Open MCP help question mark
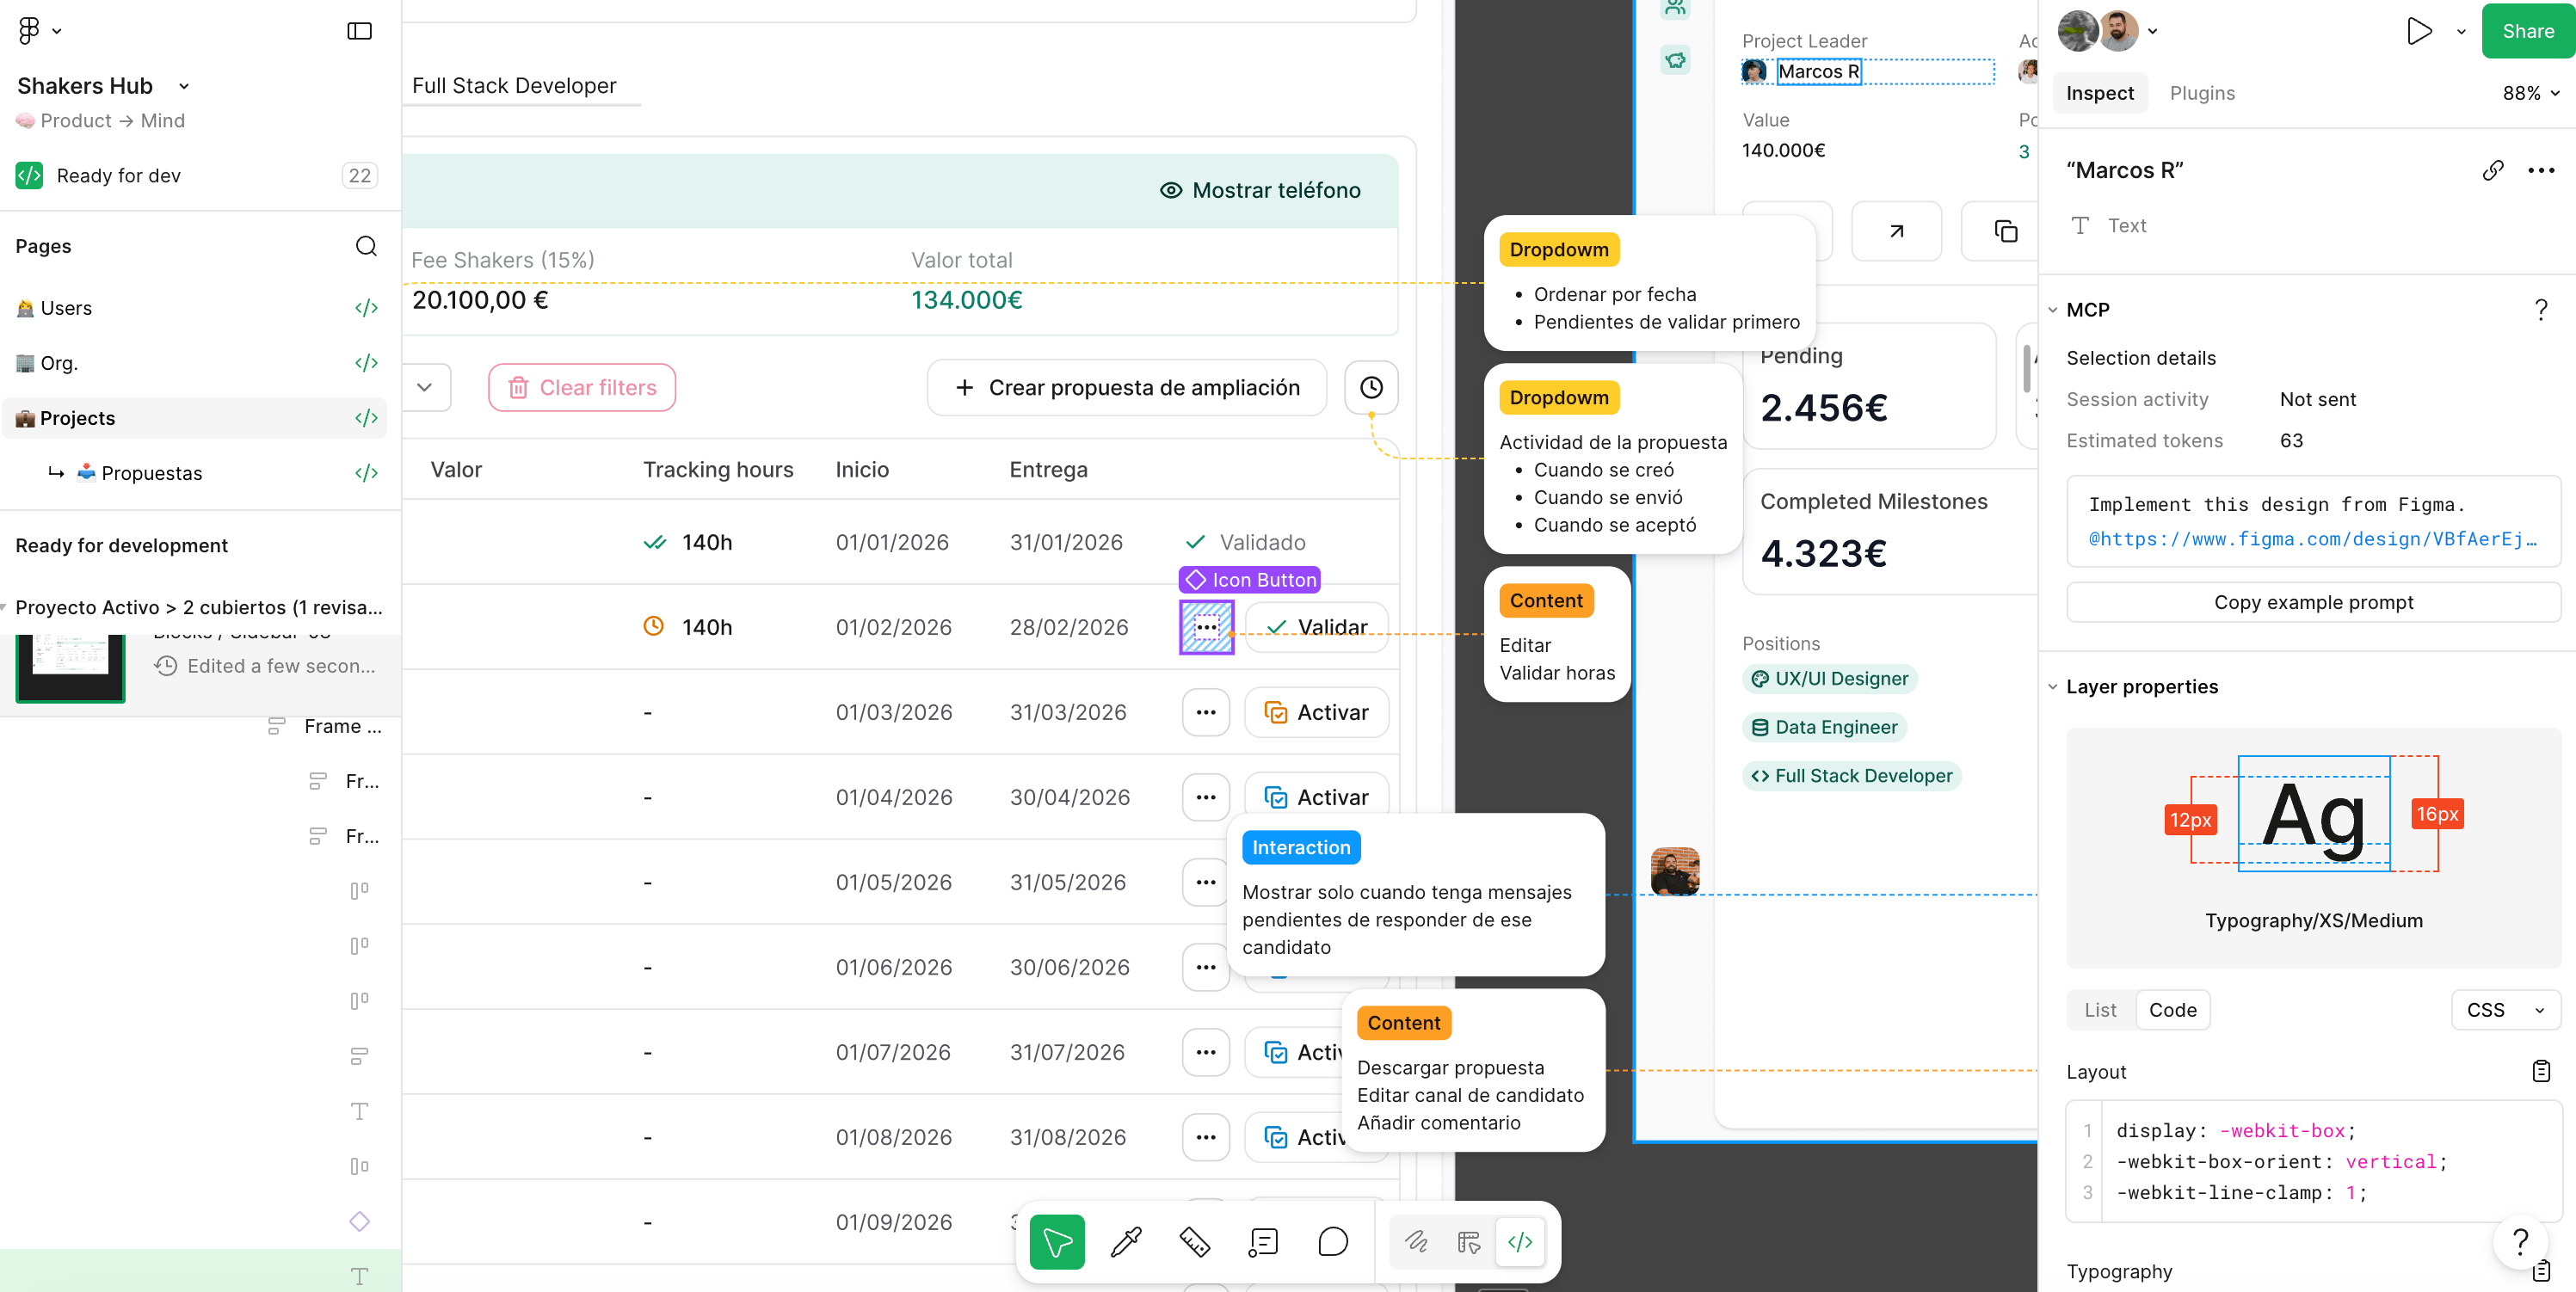Screen dimensions: 2576x1292 pos(2541,310)
